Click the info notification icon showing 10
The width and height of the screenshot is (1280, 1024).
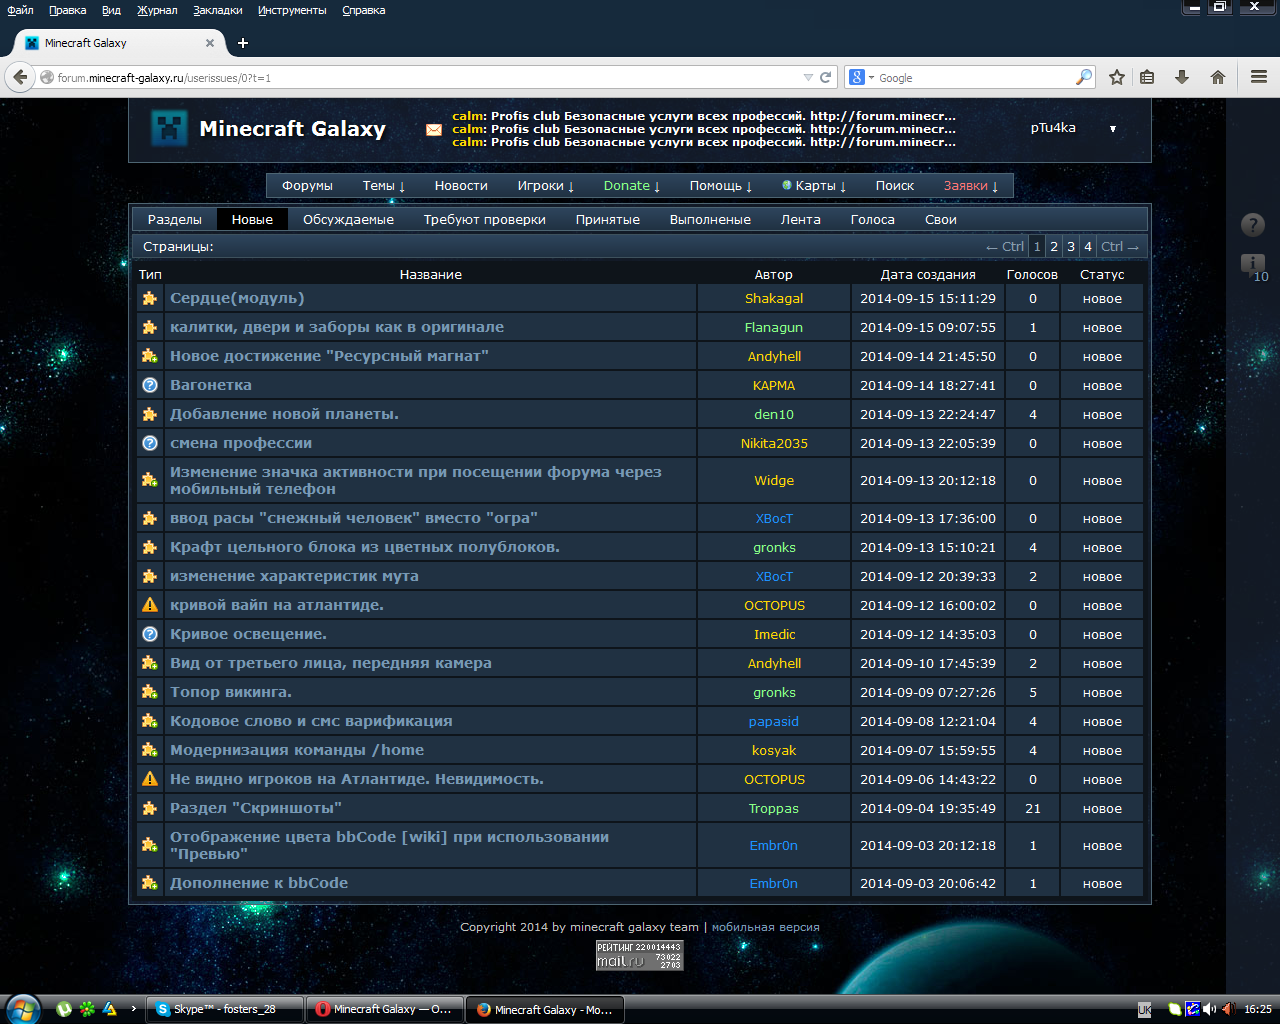point(1253,266)
